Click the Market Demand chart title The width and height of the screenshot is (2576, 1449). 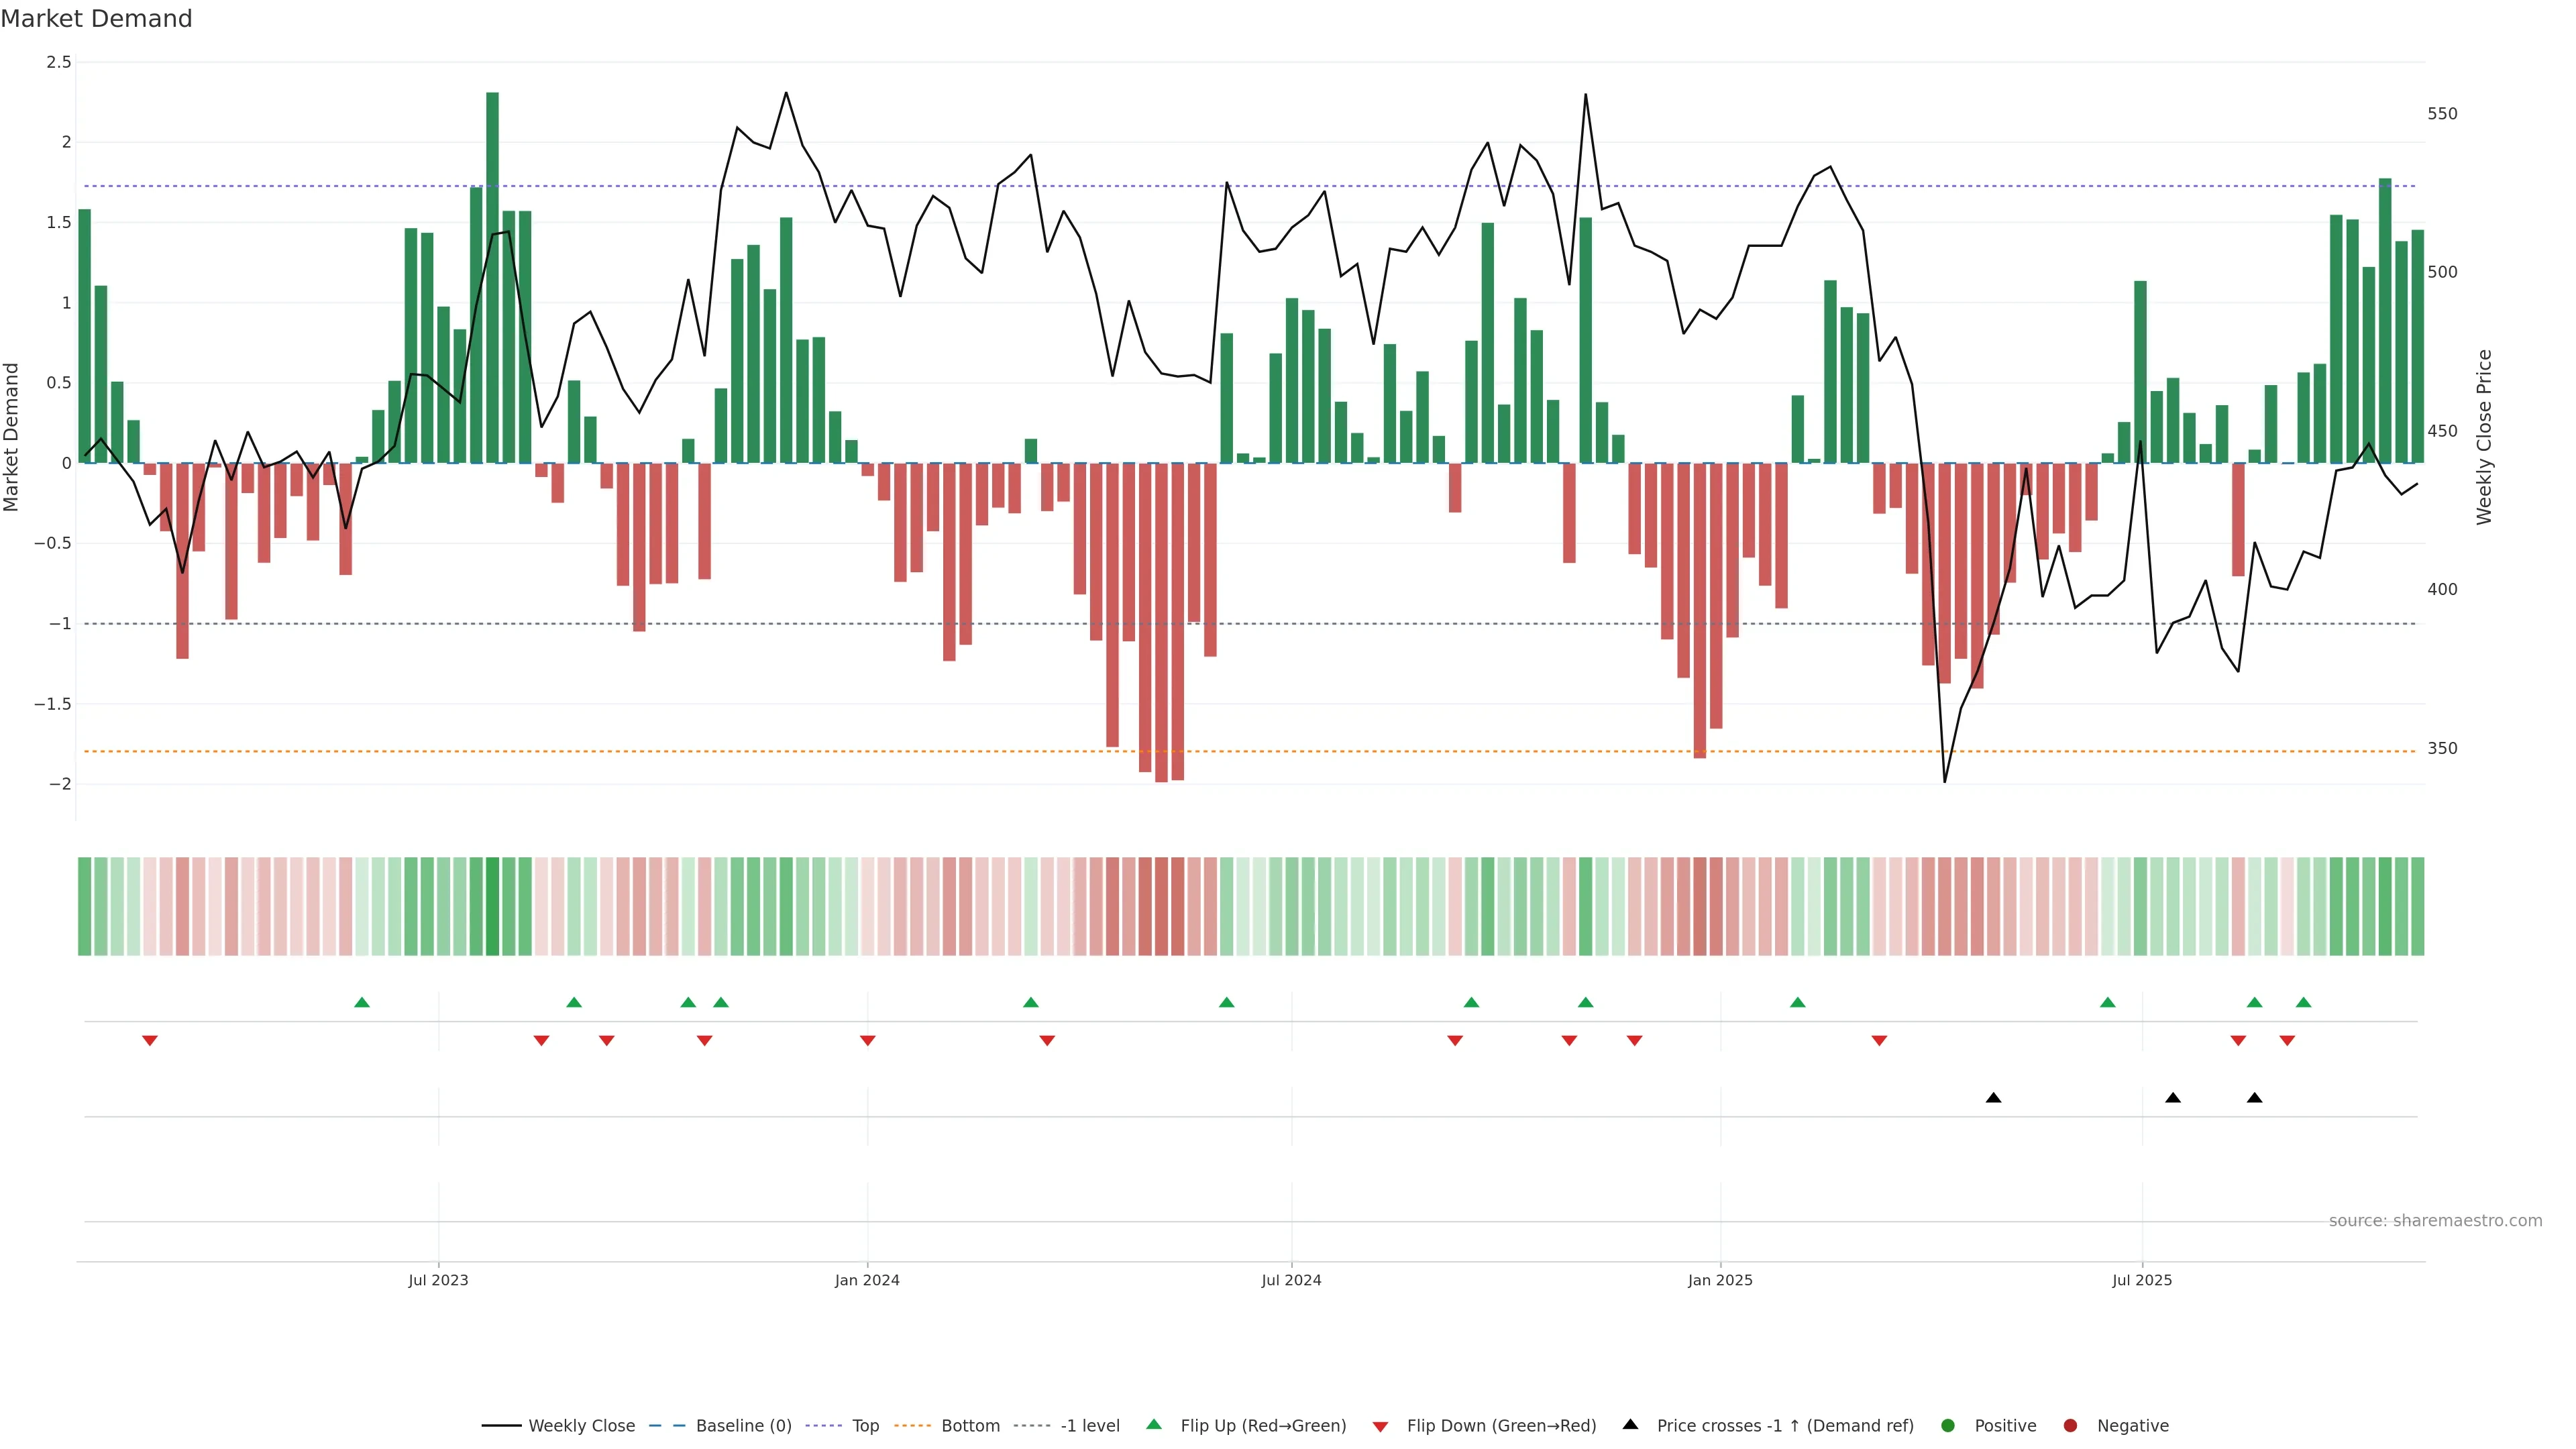coord(96,19)
